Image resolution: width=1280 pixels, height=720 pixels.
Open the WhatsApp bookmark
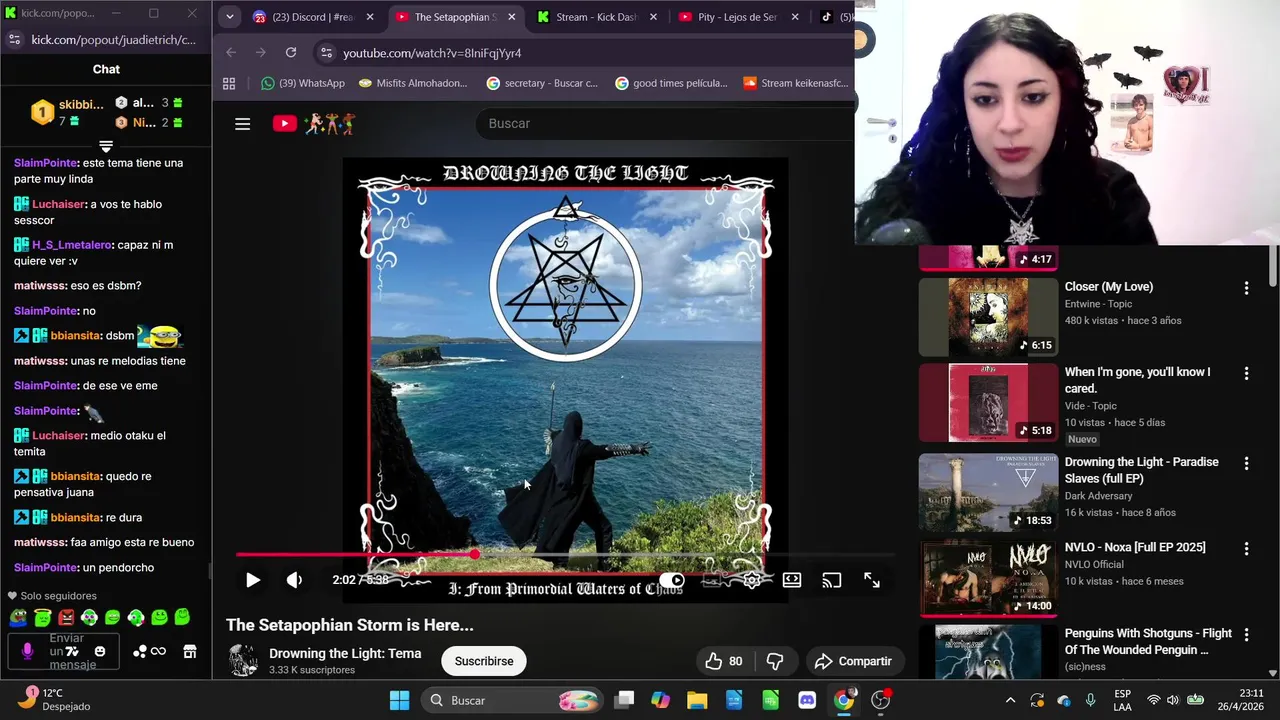click(302, 83)
